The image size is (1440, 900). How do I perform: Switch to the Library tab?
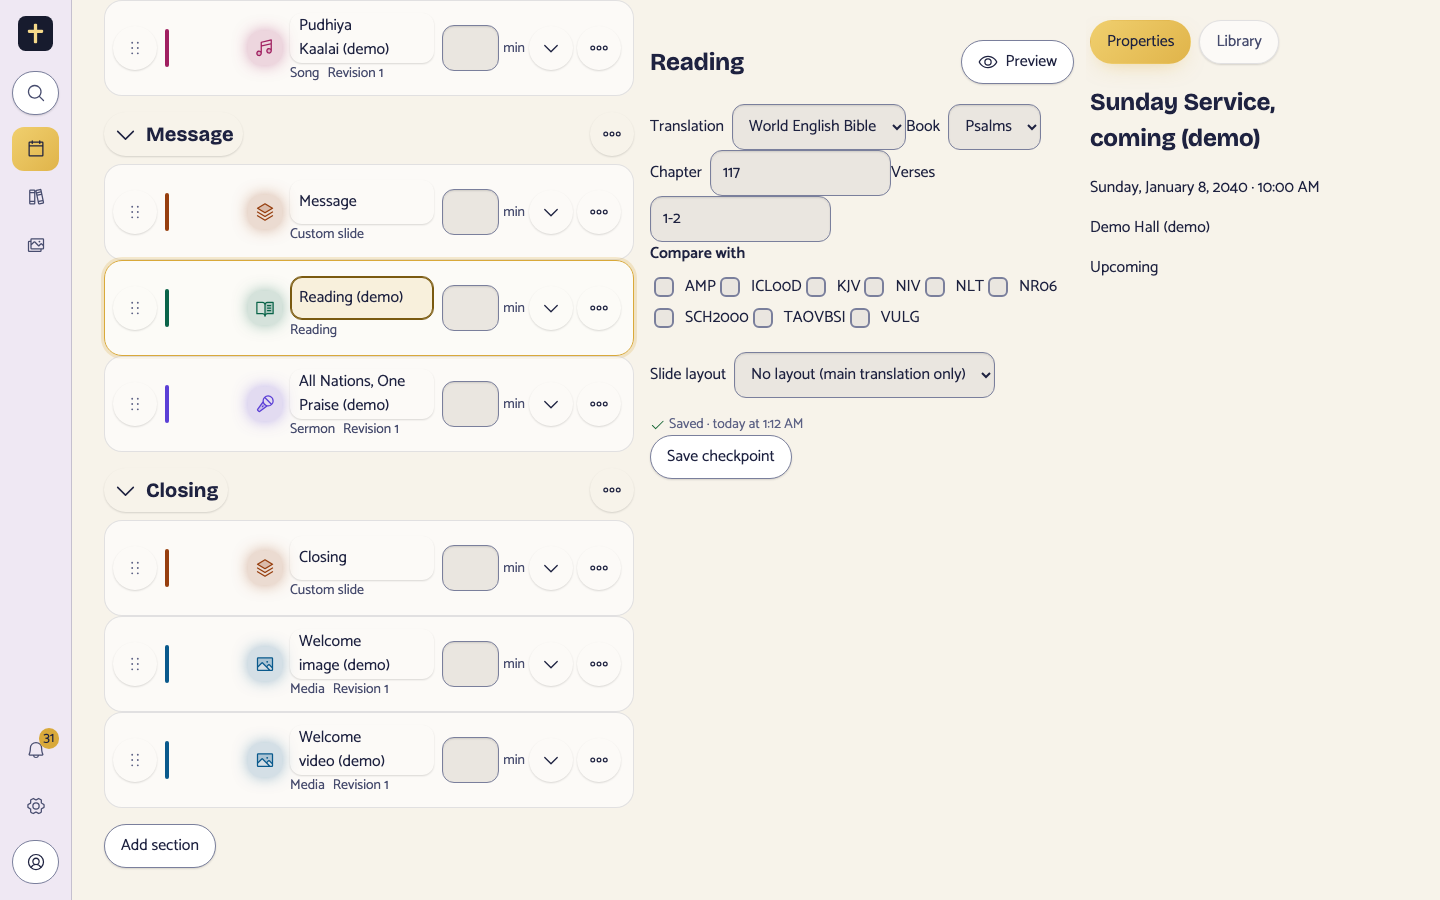[x=1239, y=42]
